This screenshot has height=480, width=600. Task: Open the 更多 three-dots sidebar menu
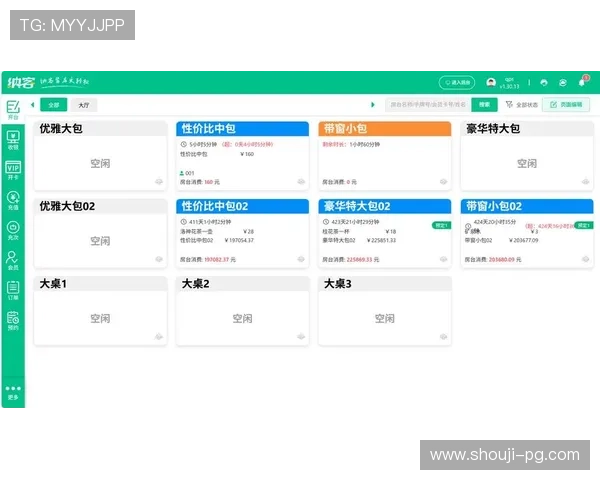13,392
